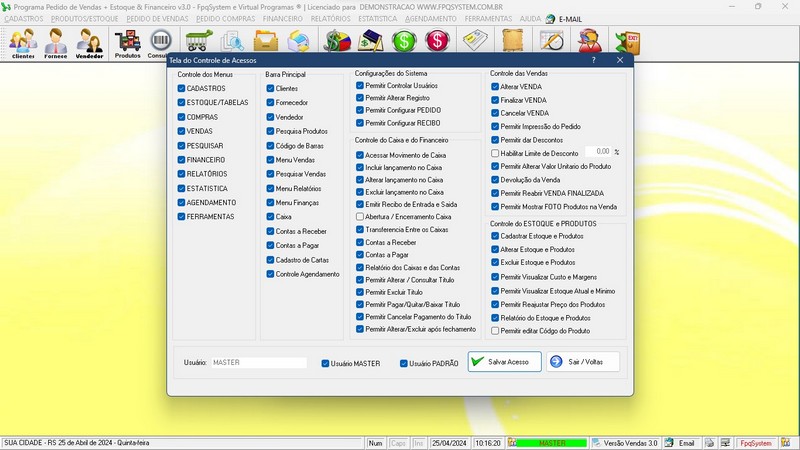Toggle the ESTOQUE/TABELAS checkbox
The height and width of the screenshot is (450, 800).
(x=181, y=103)
